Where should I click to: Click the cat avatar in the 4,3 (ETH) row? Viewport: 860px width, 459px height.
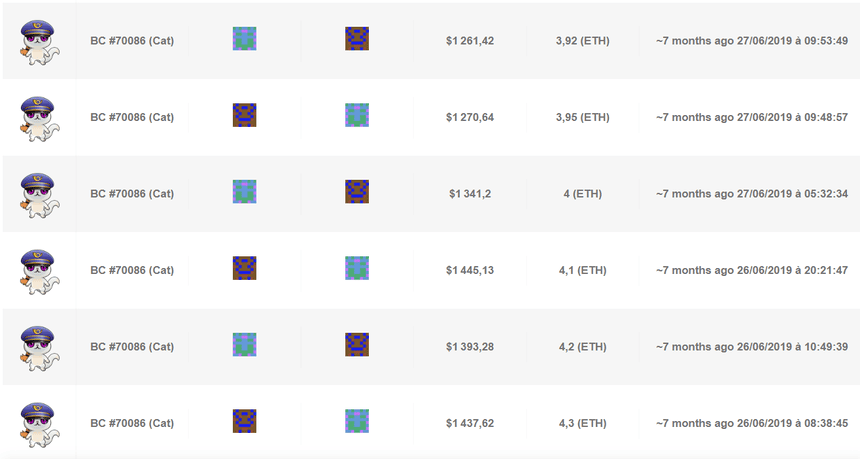click(38, 423)
